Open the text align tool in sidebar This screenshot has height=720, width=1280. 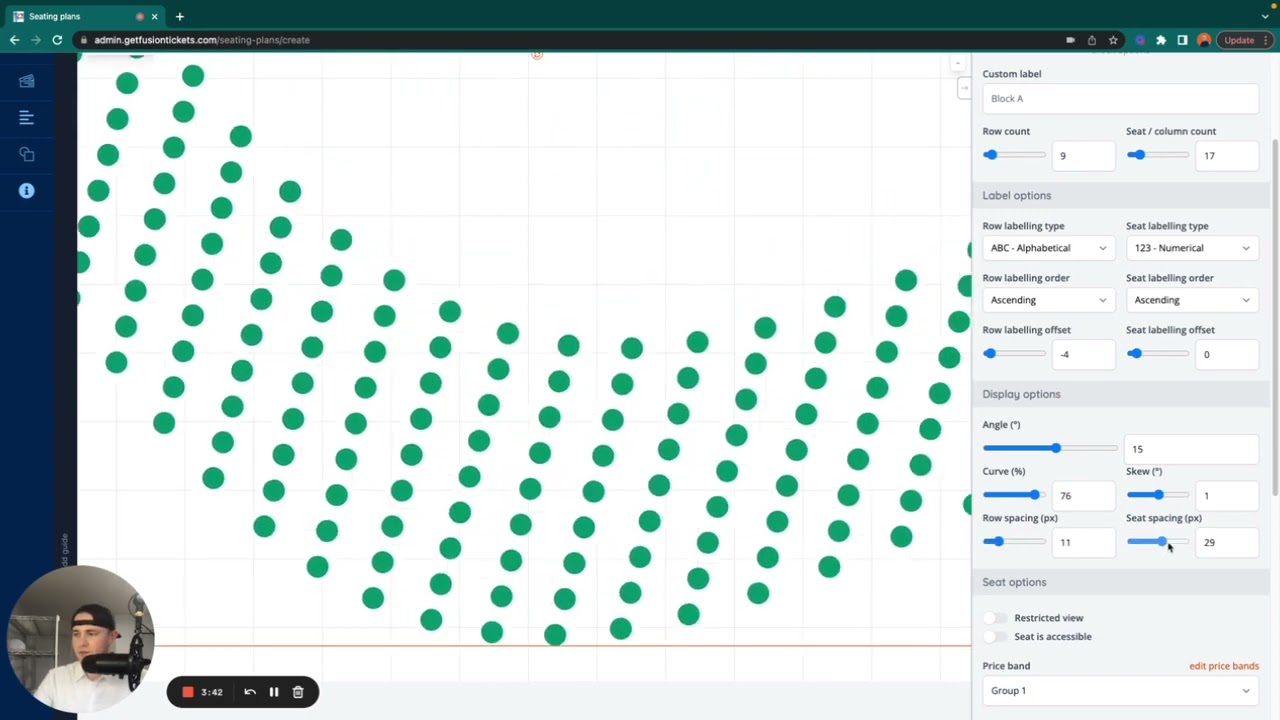pos(27,118)
